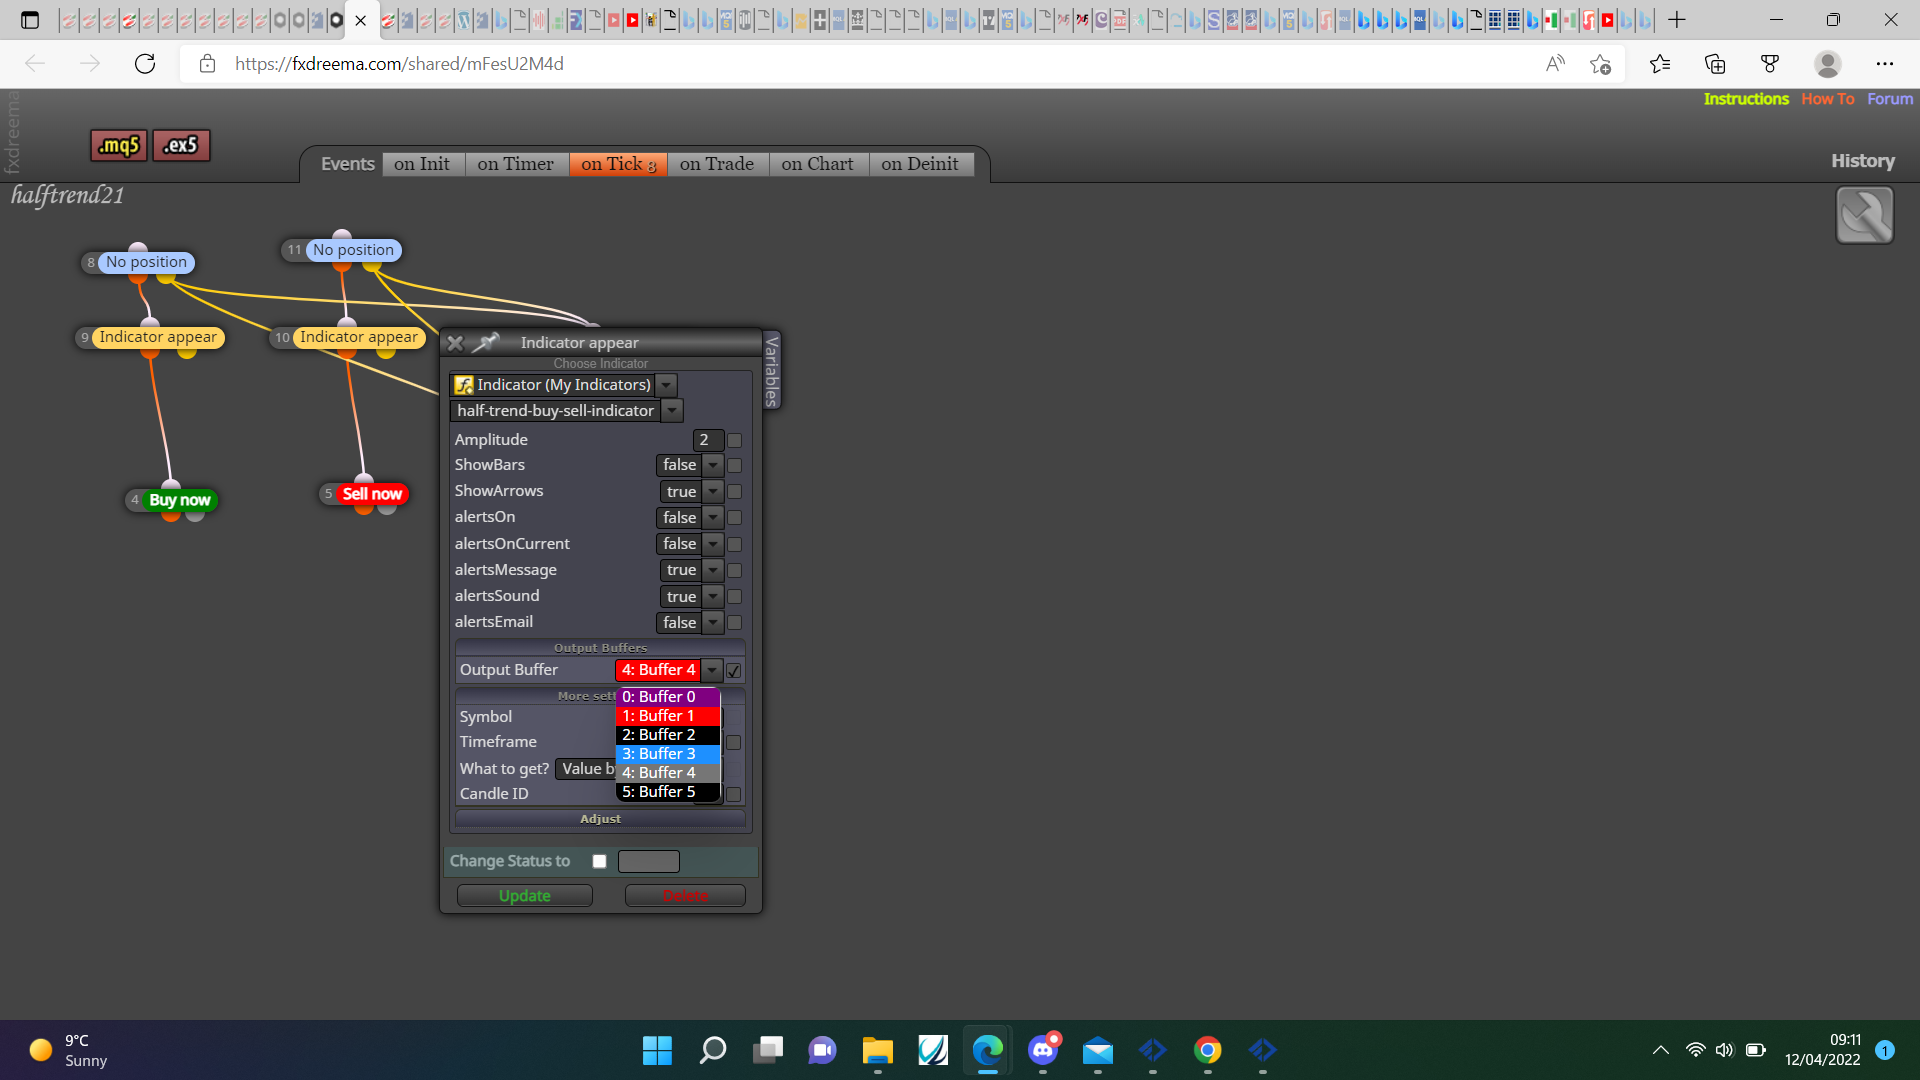Open browser Collections
The image size is (1920, 1080).
[x=1715, y=64]
